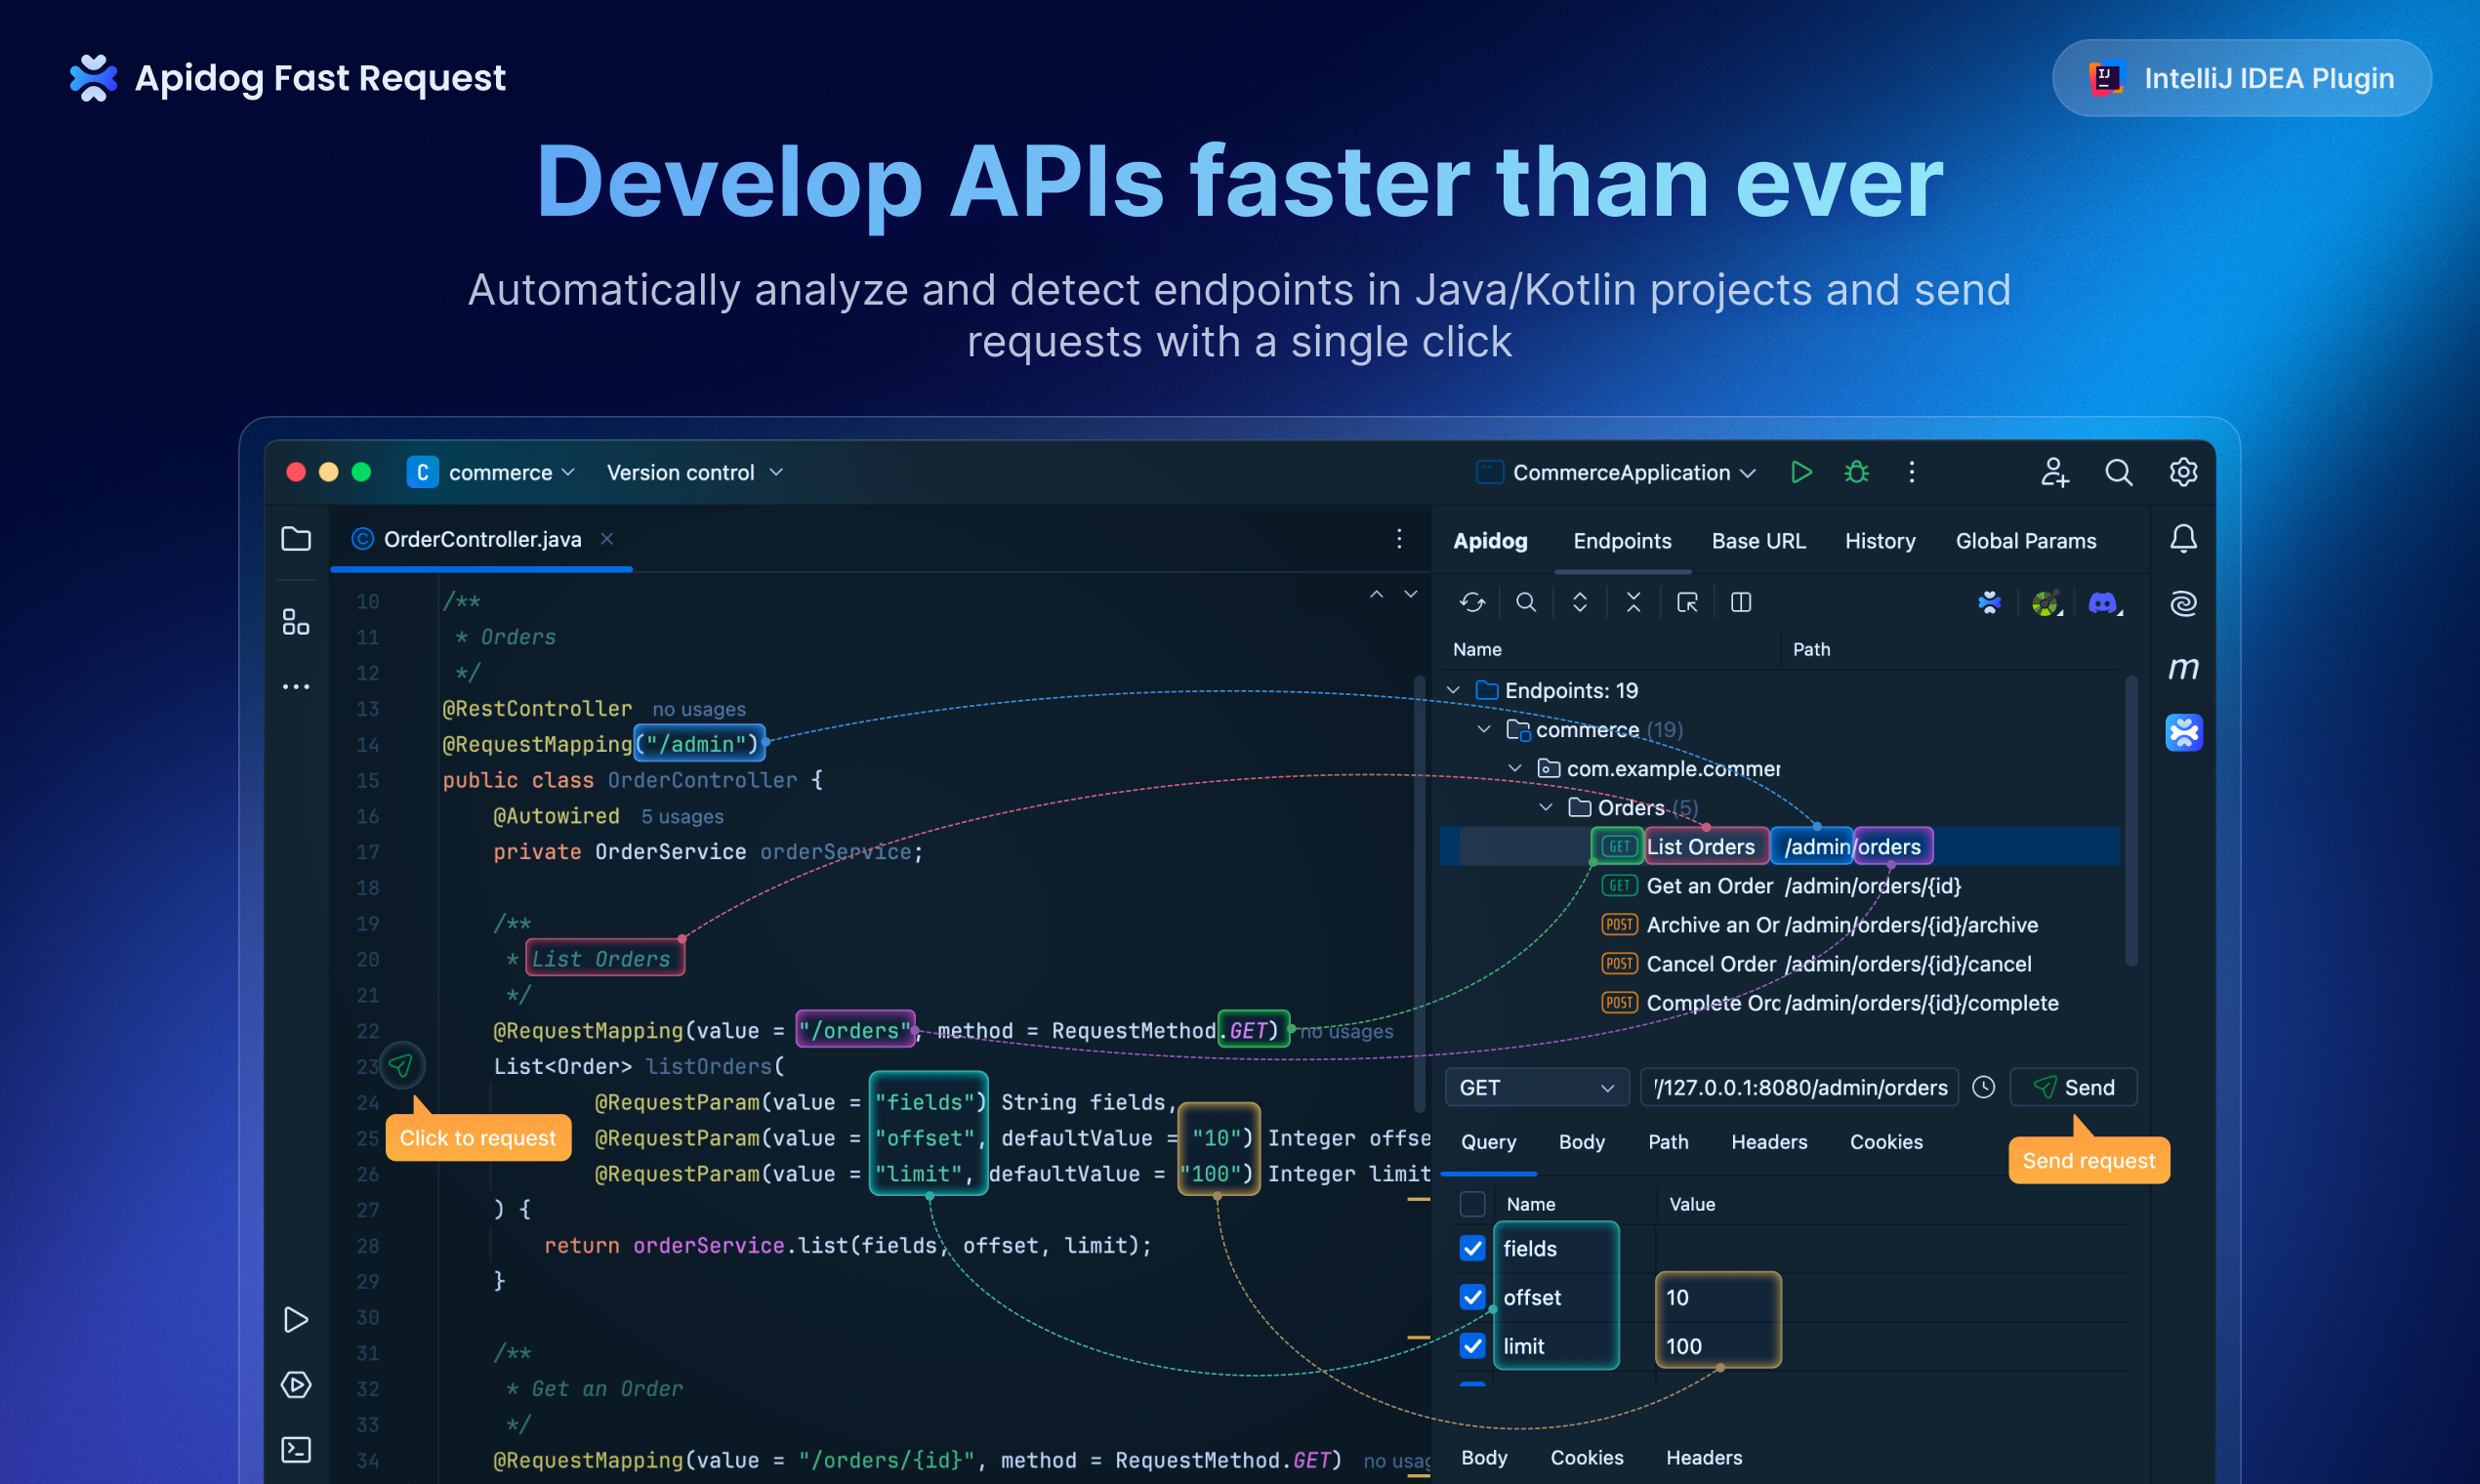Open the Maven tool window icon
The width and height of the screenshot is (2480, 1484).
tap(2183, 668)
